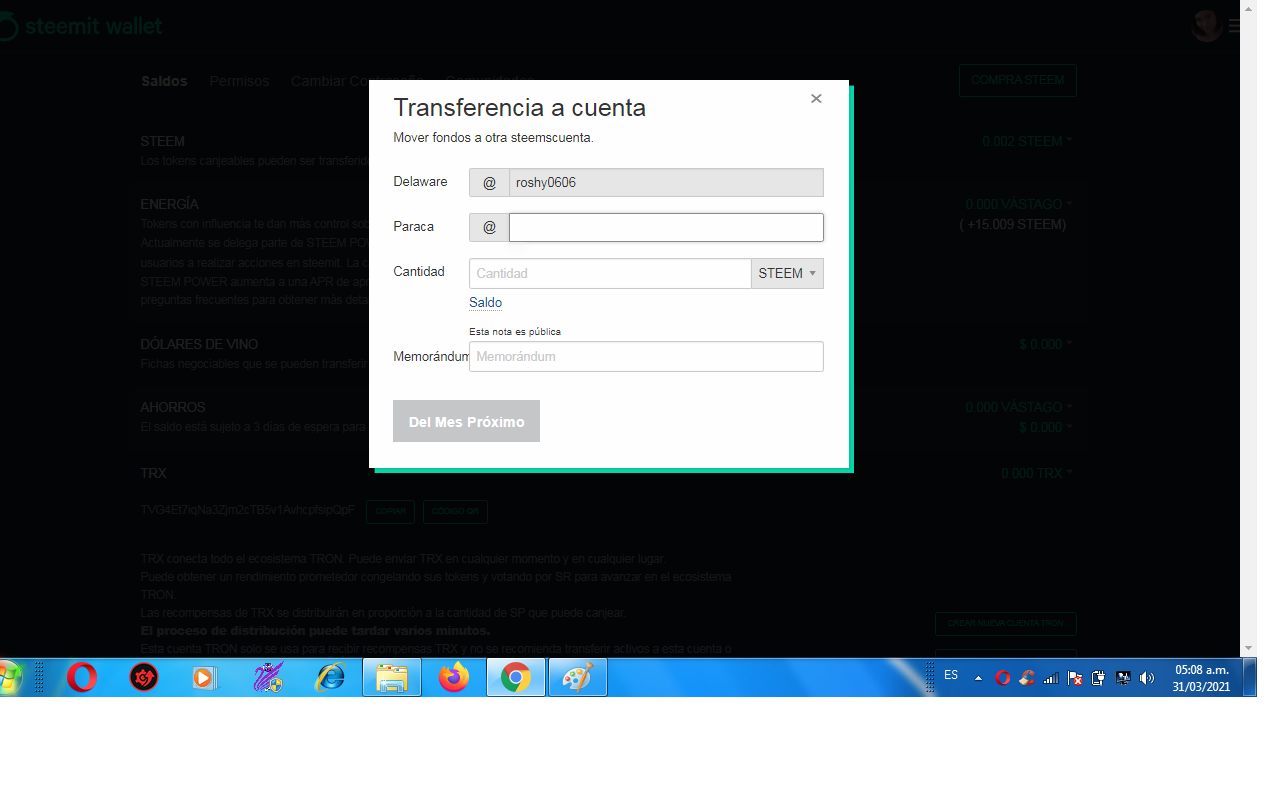1280x800 pixels.
Task: Open the red-black round taskbar app
Action: coord(144,678)
